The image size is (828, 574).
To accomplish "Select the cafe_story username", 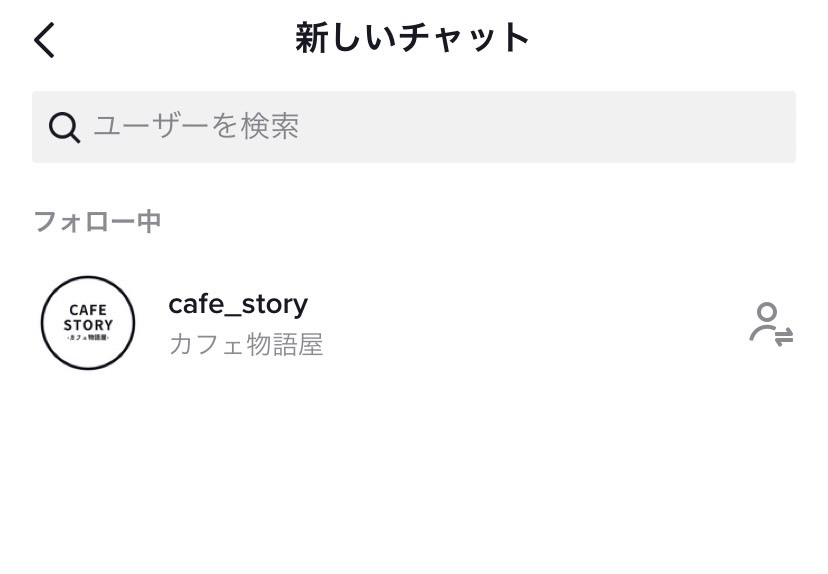I will pos(238,305).
